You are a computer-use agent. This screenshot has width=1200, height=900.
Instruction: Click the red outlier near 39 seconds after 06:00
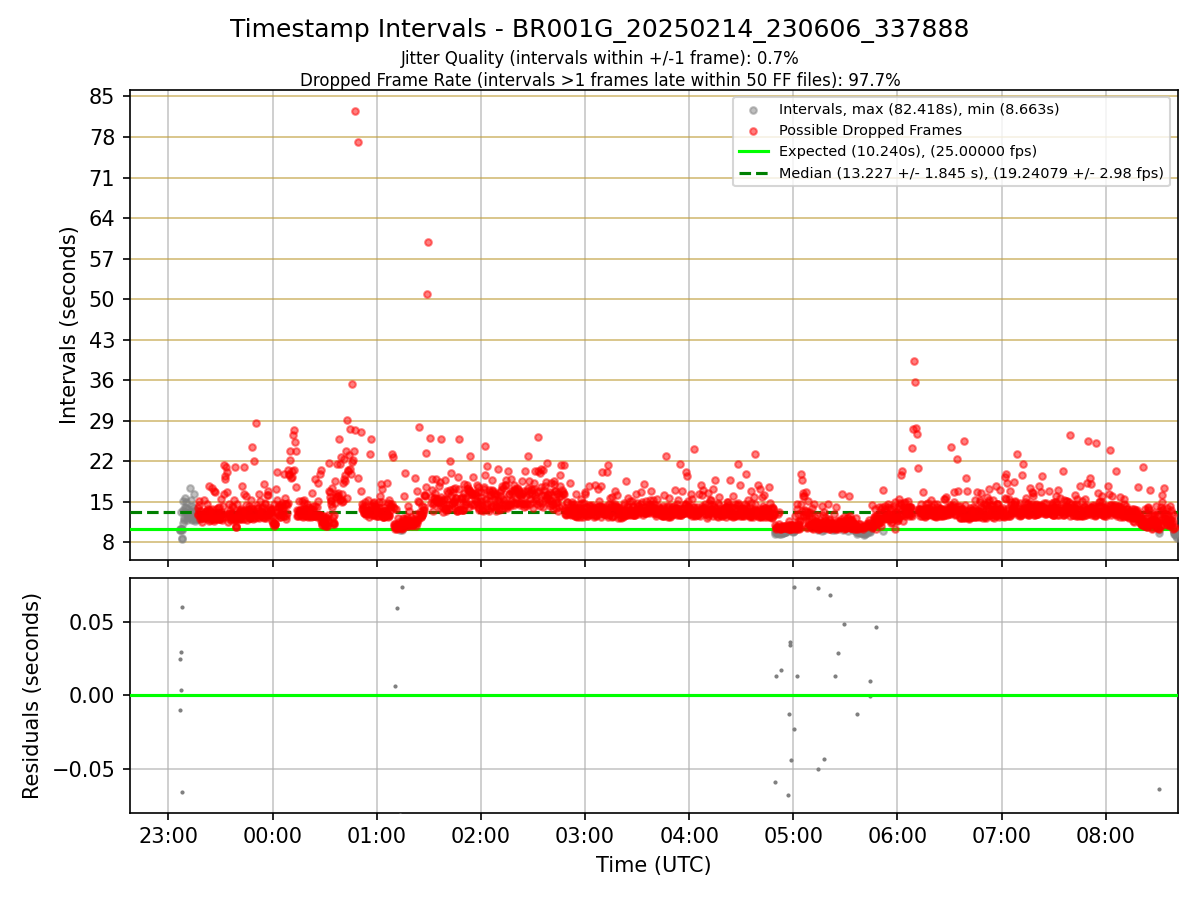914,361
